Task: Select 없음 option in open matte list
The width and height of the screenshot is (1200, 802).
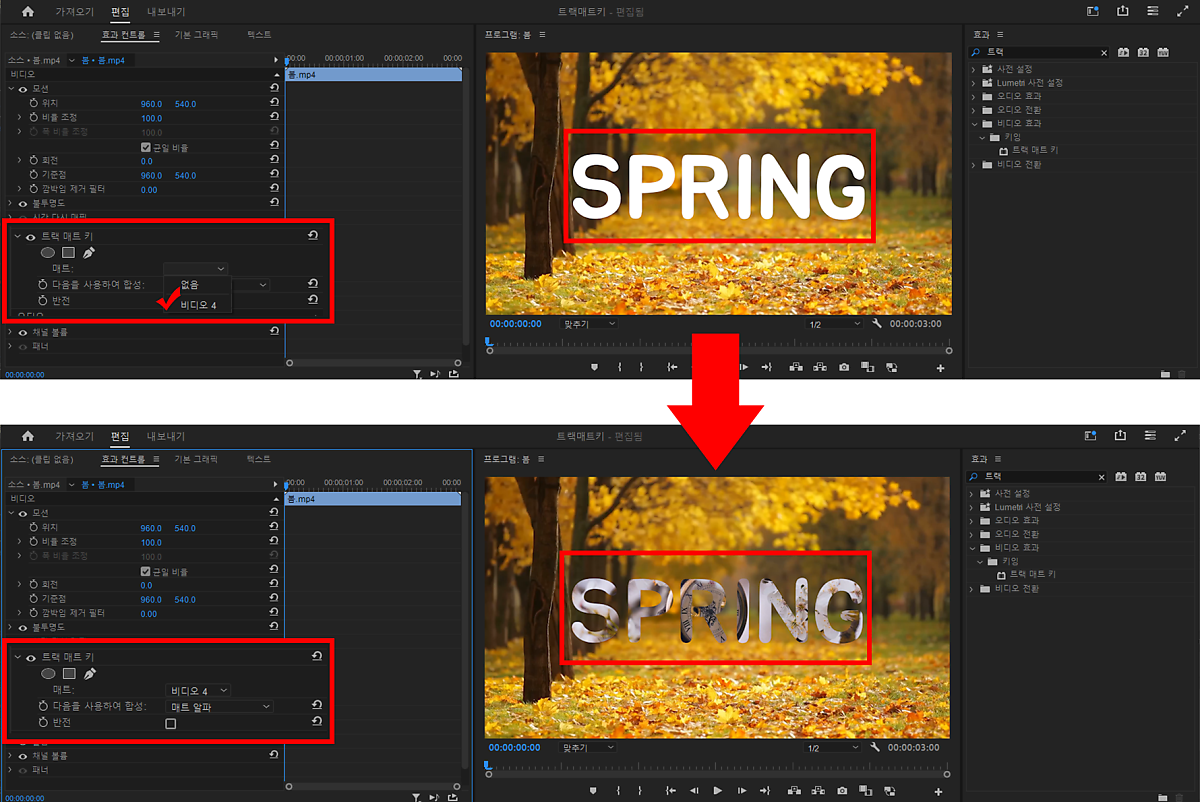Action: [190, 285]
